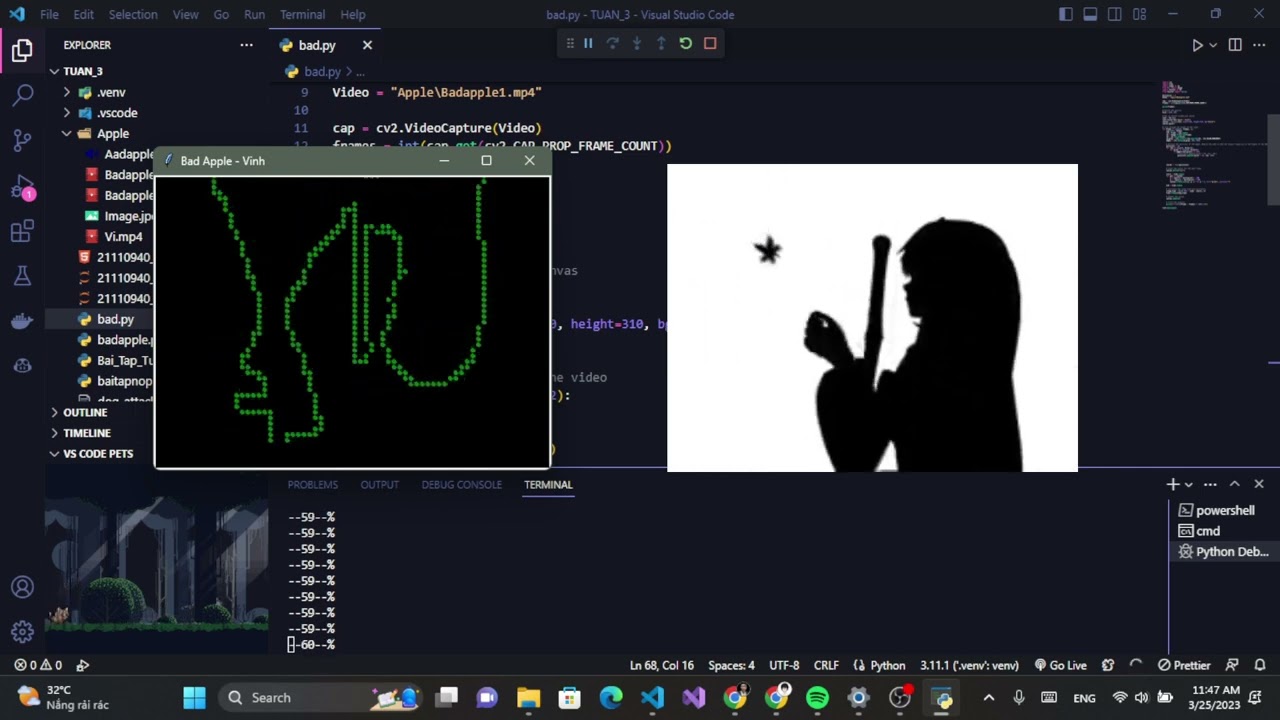Create a new terminal with plus icon

1173,484
